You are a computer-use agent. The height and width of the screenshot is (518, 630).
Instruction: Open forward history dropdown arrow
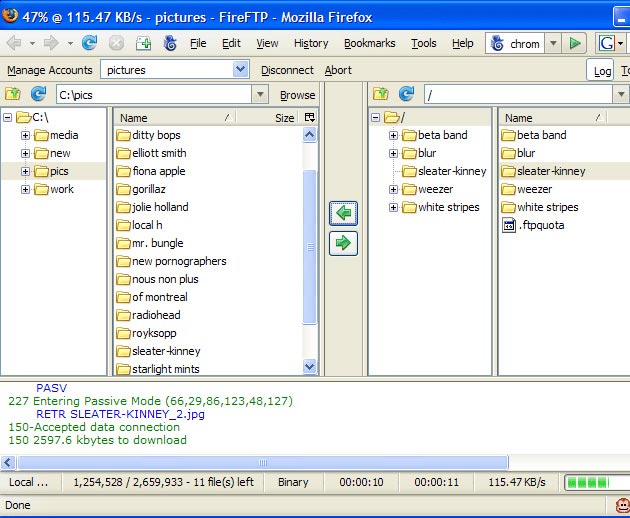[70, 43]
